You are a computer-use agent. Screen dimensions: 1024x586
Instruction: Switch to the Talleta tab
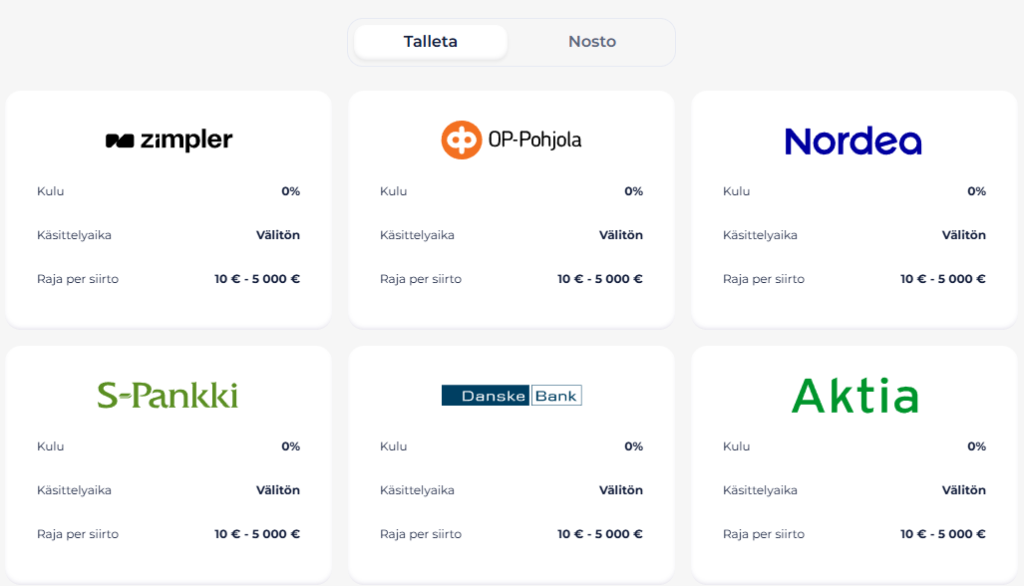click(430, 42)
